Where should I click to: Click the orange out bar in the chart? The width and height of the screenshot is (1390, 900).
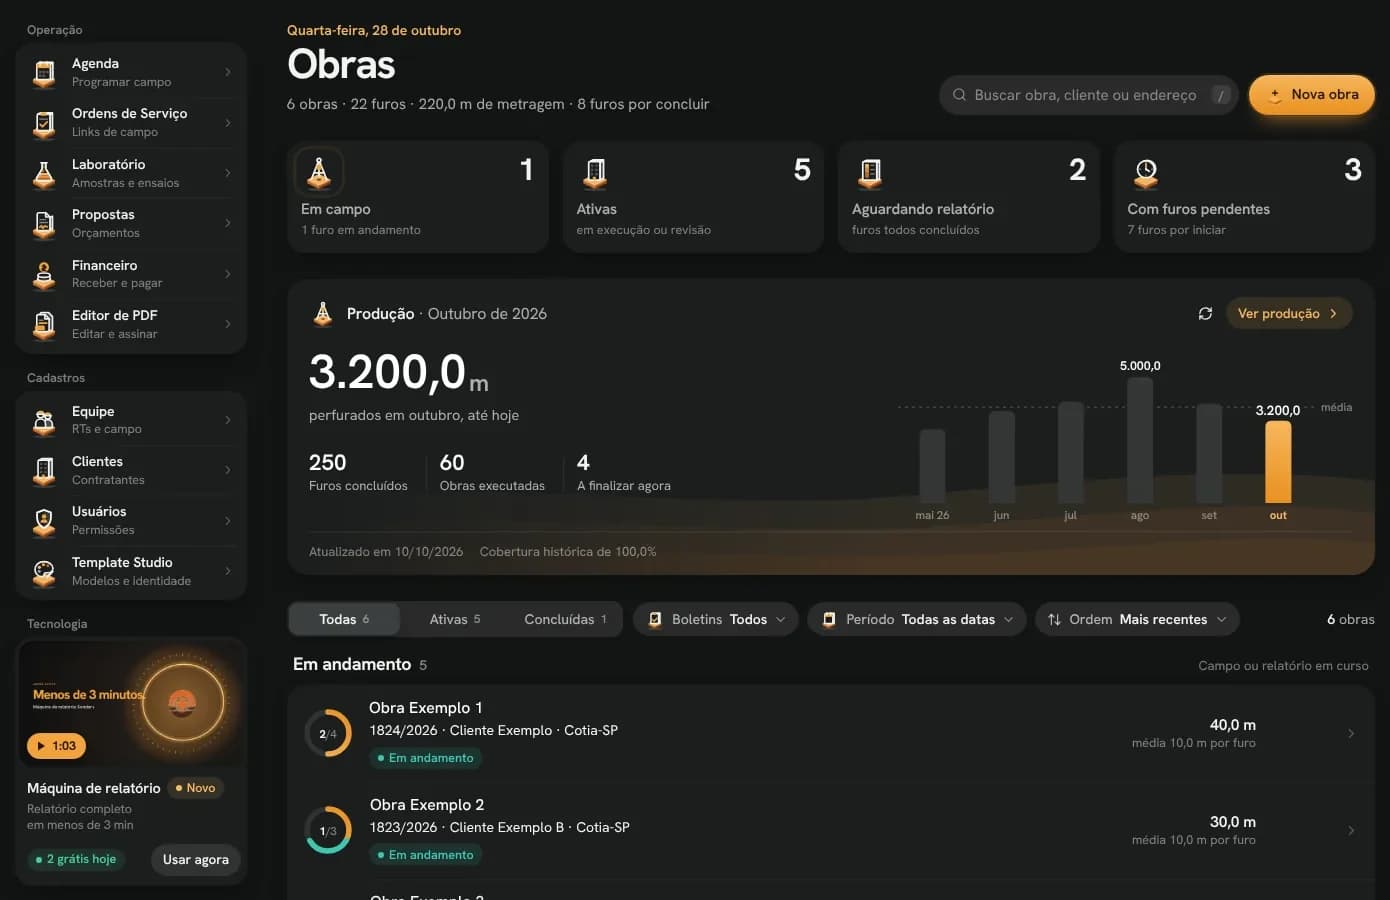click(1278, 462)
